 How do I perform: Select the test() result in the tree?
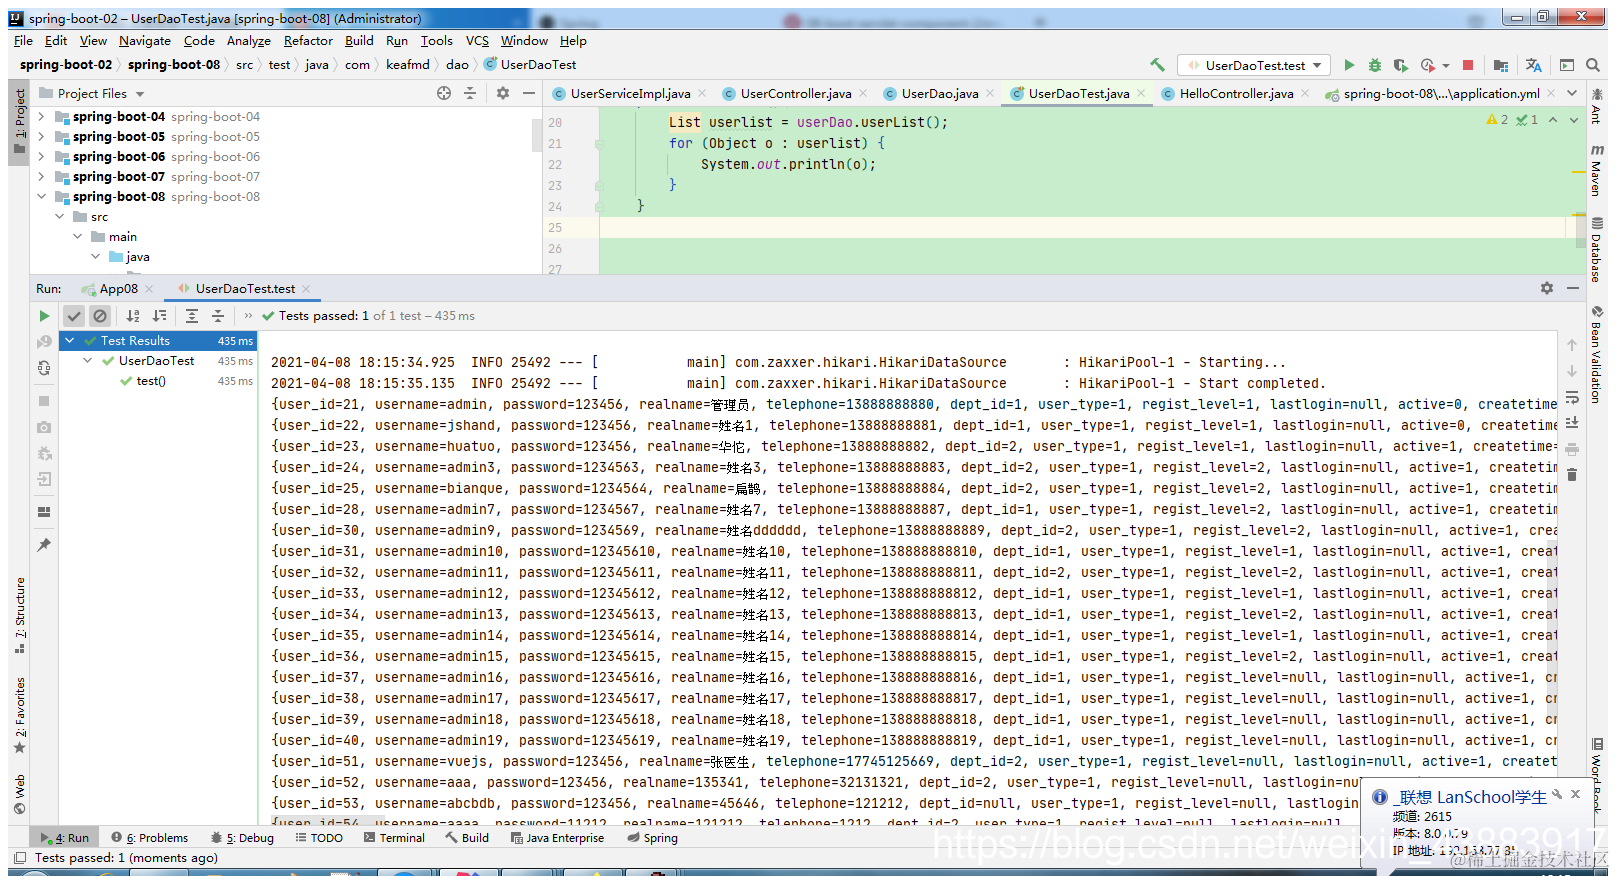pos(151,381)
